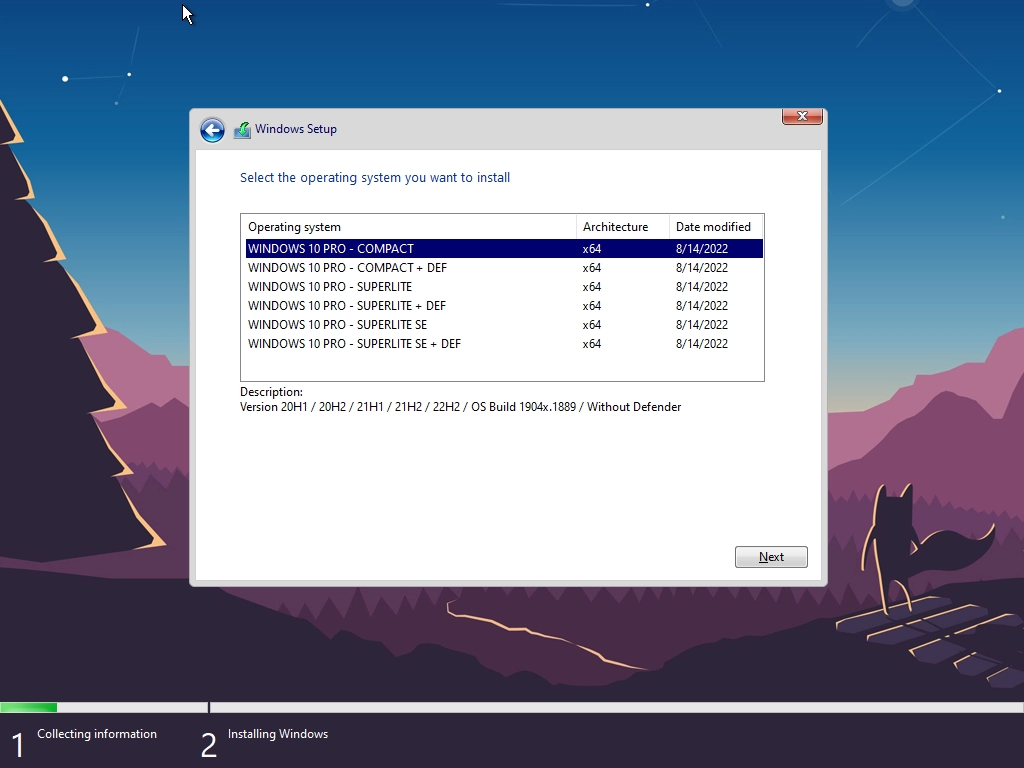
Task: Click x64 in the SUPERLITE SE row
Action: [x=592, y=325]
